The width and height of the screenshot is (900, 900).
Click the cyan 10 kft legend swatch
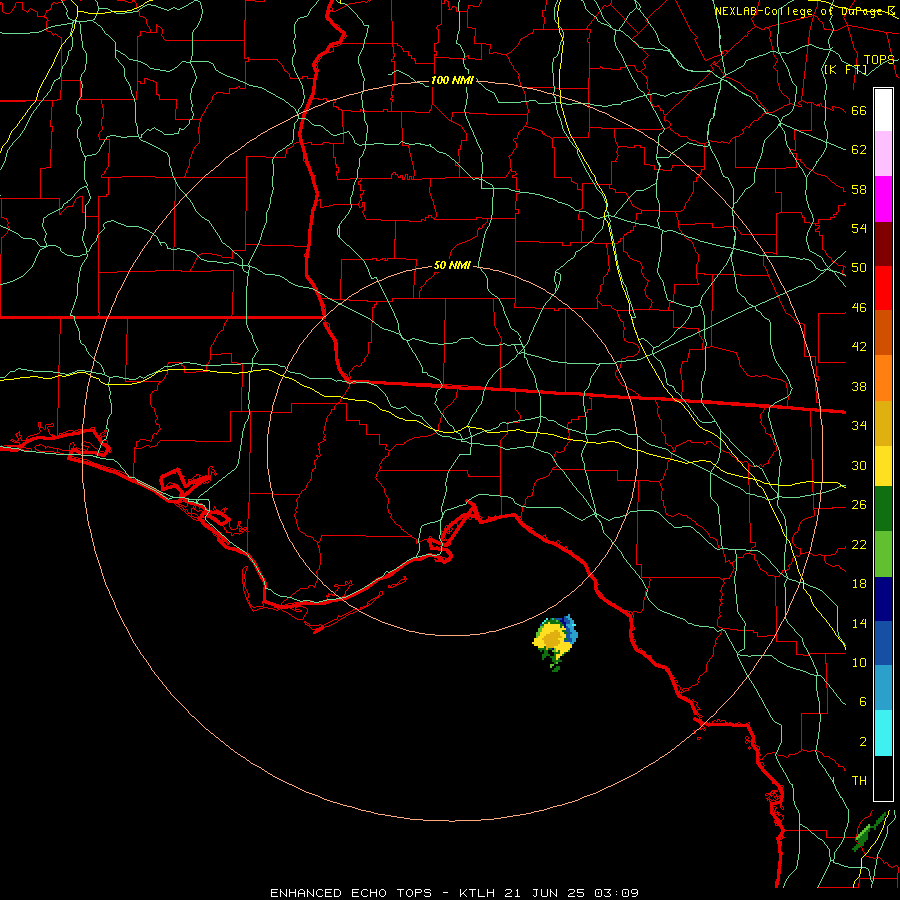click(883, 733)
